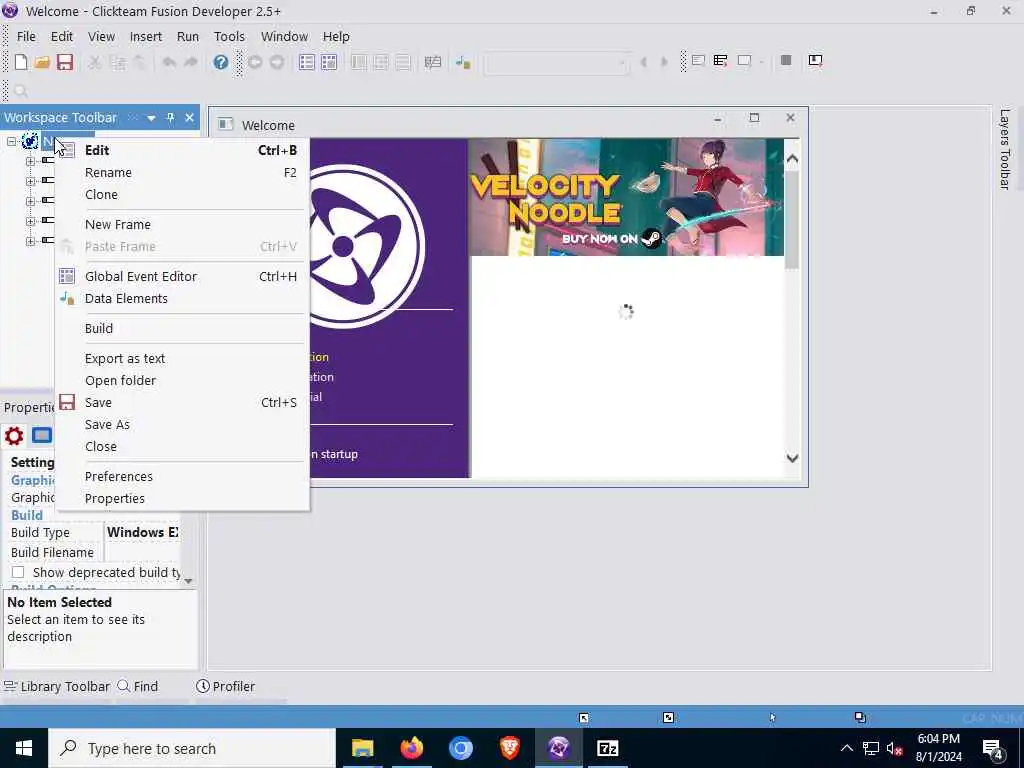Screen dimensions: 1024x768
Task: Click the Stop square icon in the toolbar
Action: click(x=786, y=60)
